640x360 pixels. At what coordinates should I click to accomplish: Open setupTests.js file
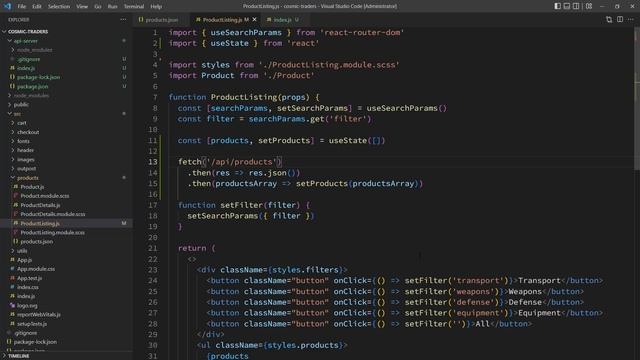point(32,324)
